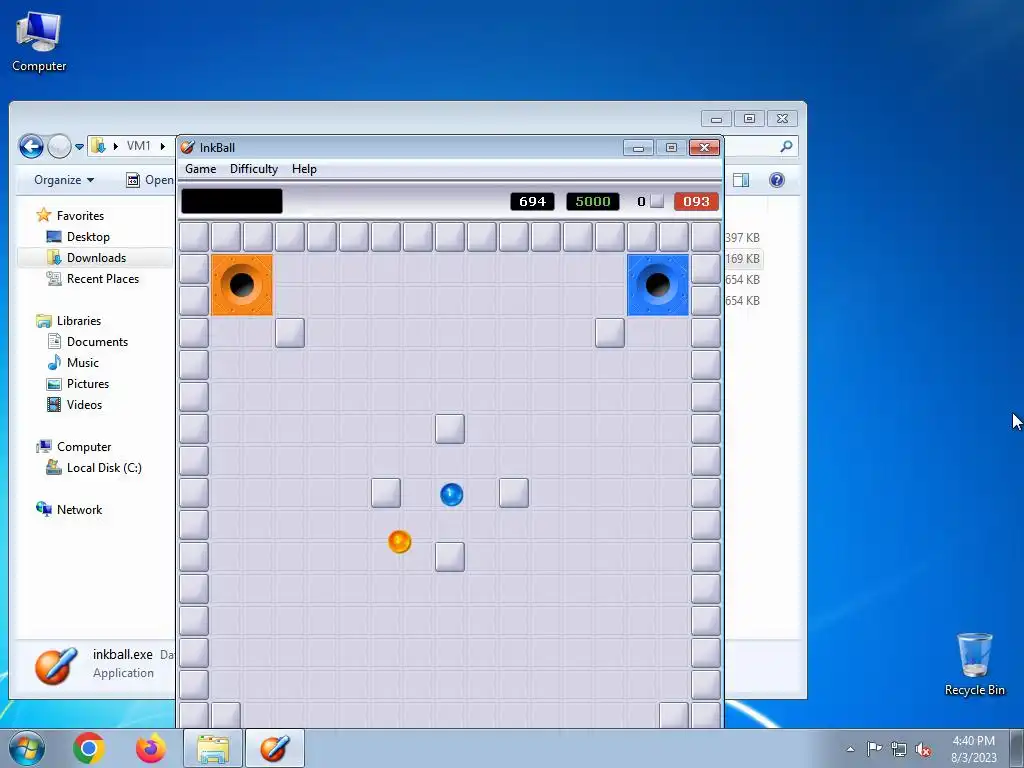The image size is (1024, 768).
Task: Click the Explorer search magnifier icon
Action: click(x=786, y=146)
